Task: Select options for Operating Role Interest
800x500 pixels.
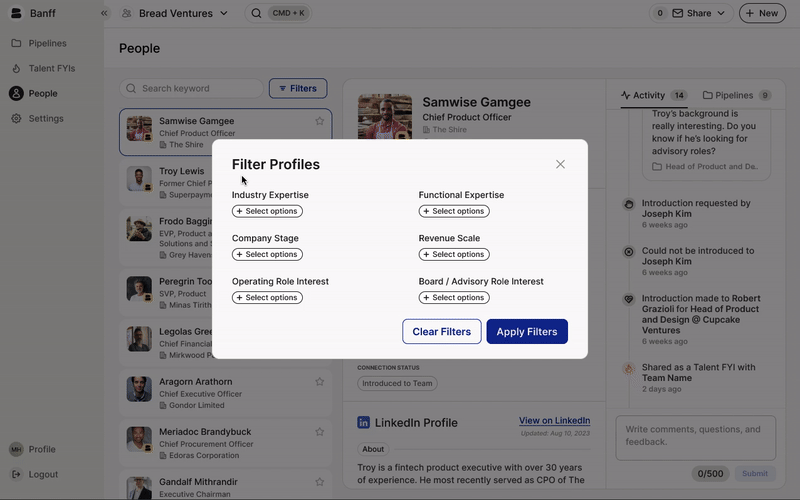Action: 267,297
